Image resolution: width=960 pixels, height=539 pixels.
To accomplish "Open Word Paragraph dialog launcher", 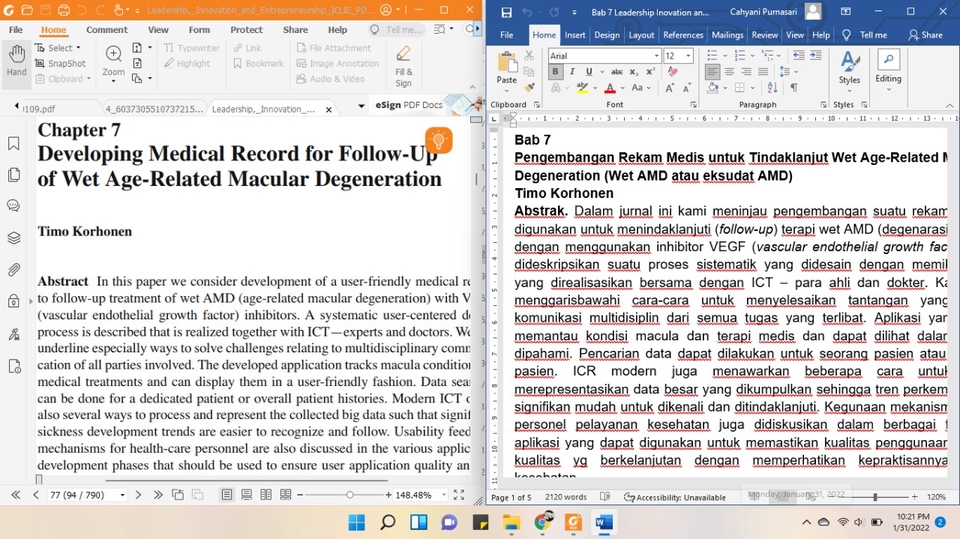I will tap(823, 105).
